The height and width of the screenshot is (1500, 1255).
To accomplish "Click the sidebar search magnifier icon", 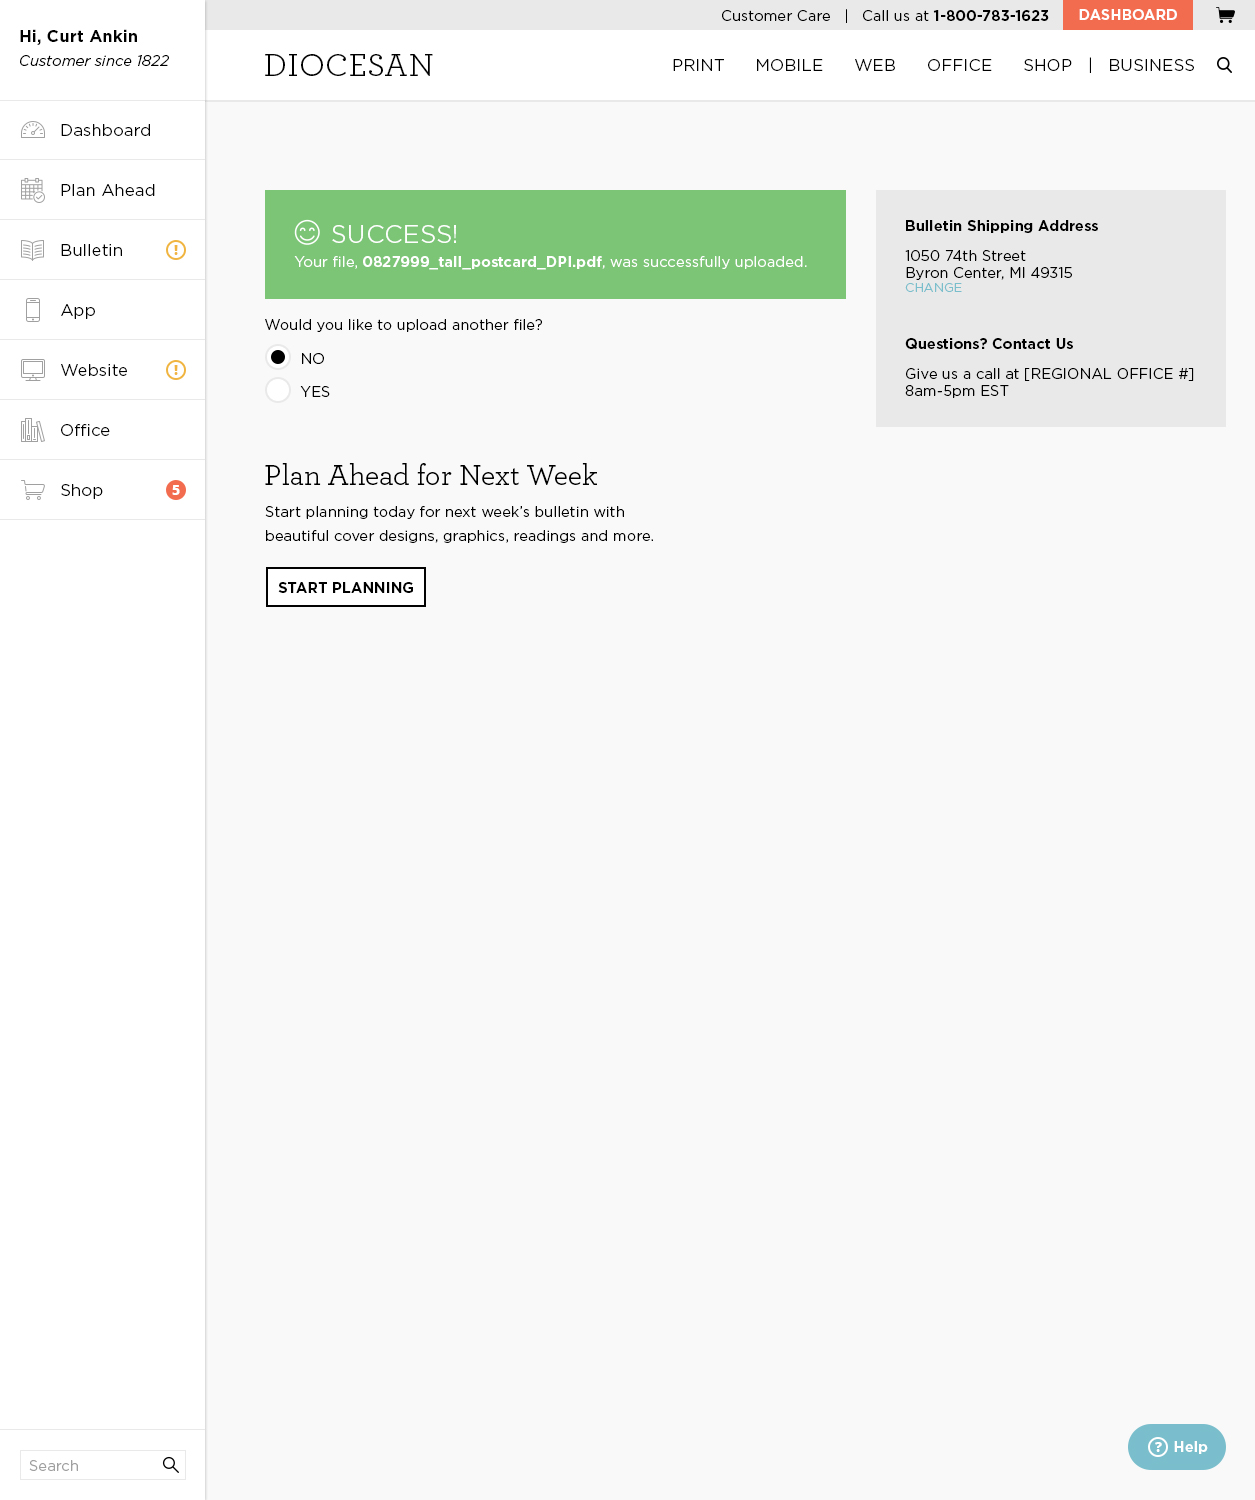I will pyautogui.click(x=171, y=1465).
